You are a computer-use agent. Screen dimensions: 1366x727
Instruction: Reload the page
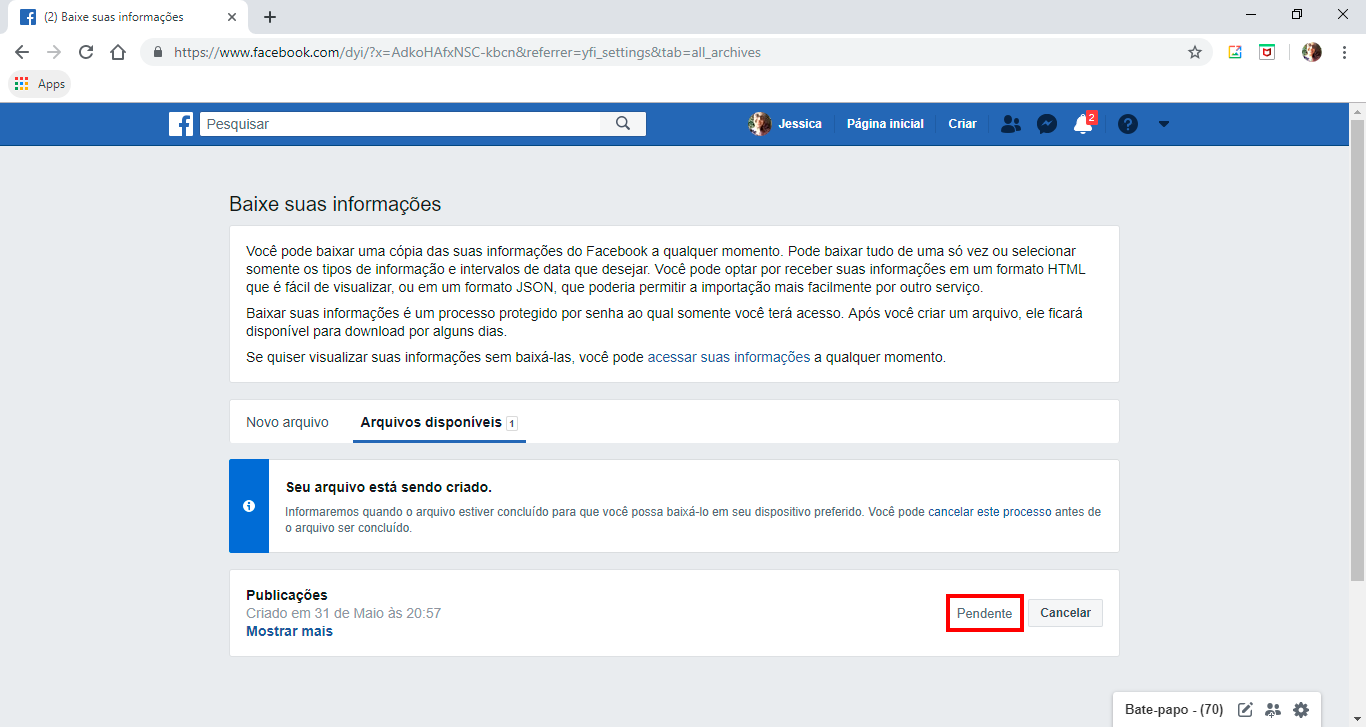point(86,52)
